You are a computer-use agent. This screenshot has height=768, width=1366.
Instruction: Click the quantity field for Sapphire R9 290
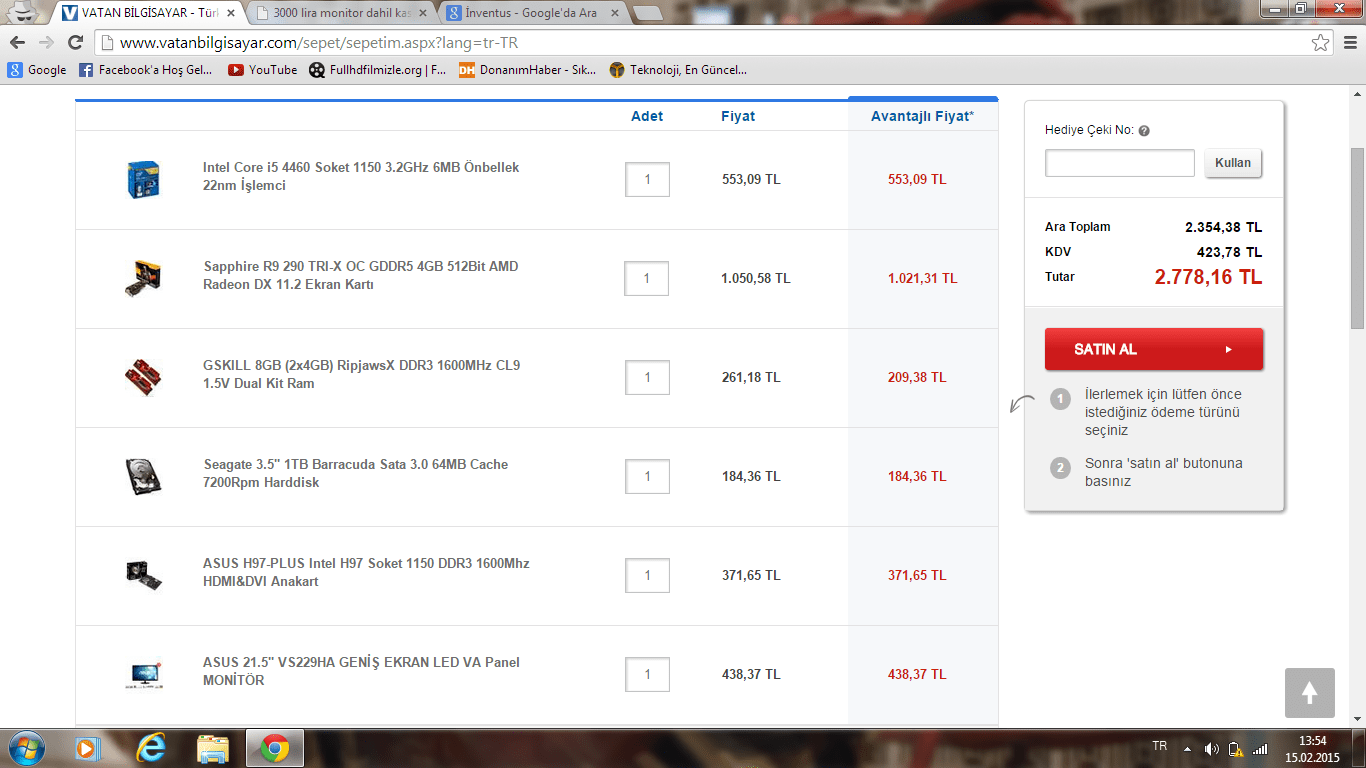coord(646,278)
